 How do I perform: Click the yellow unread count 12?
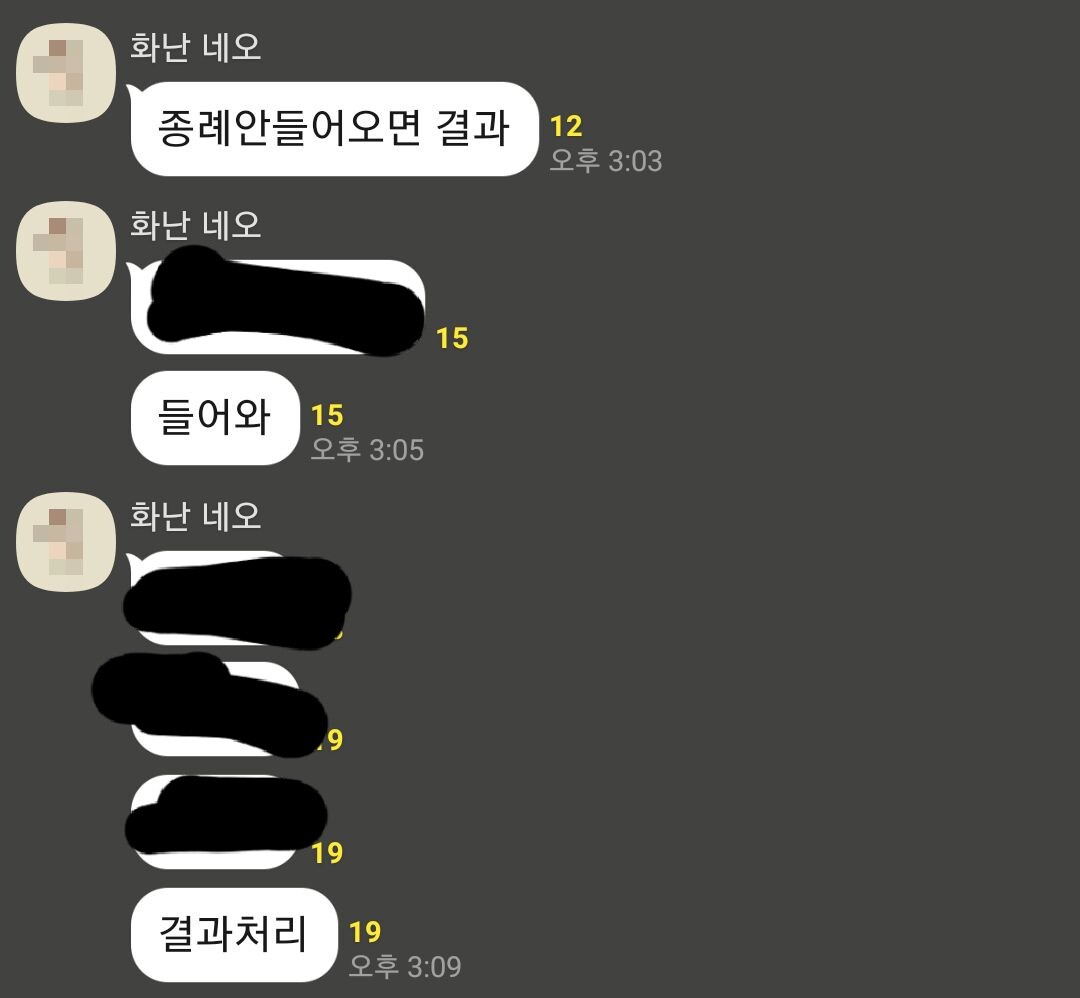(566, 126)
